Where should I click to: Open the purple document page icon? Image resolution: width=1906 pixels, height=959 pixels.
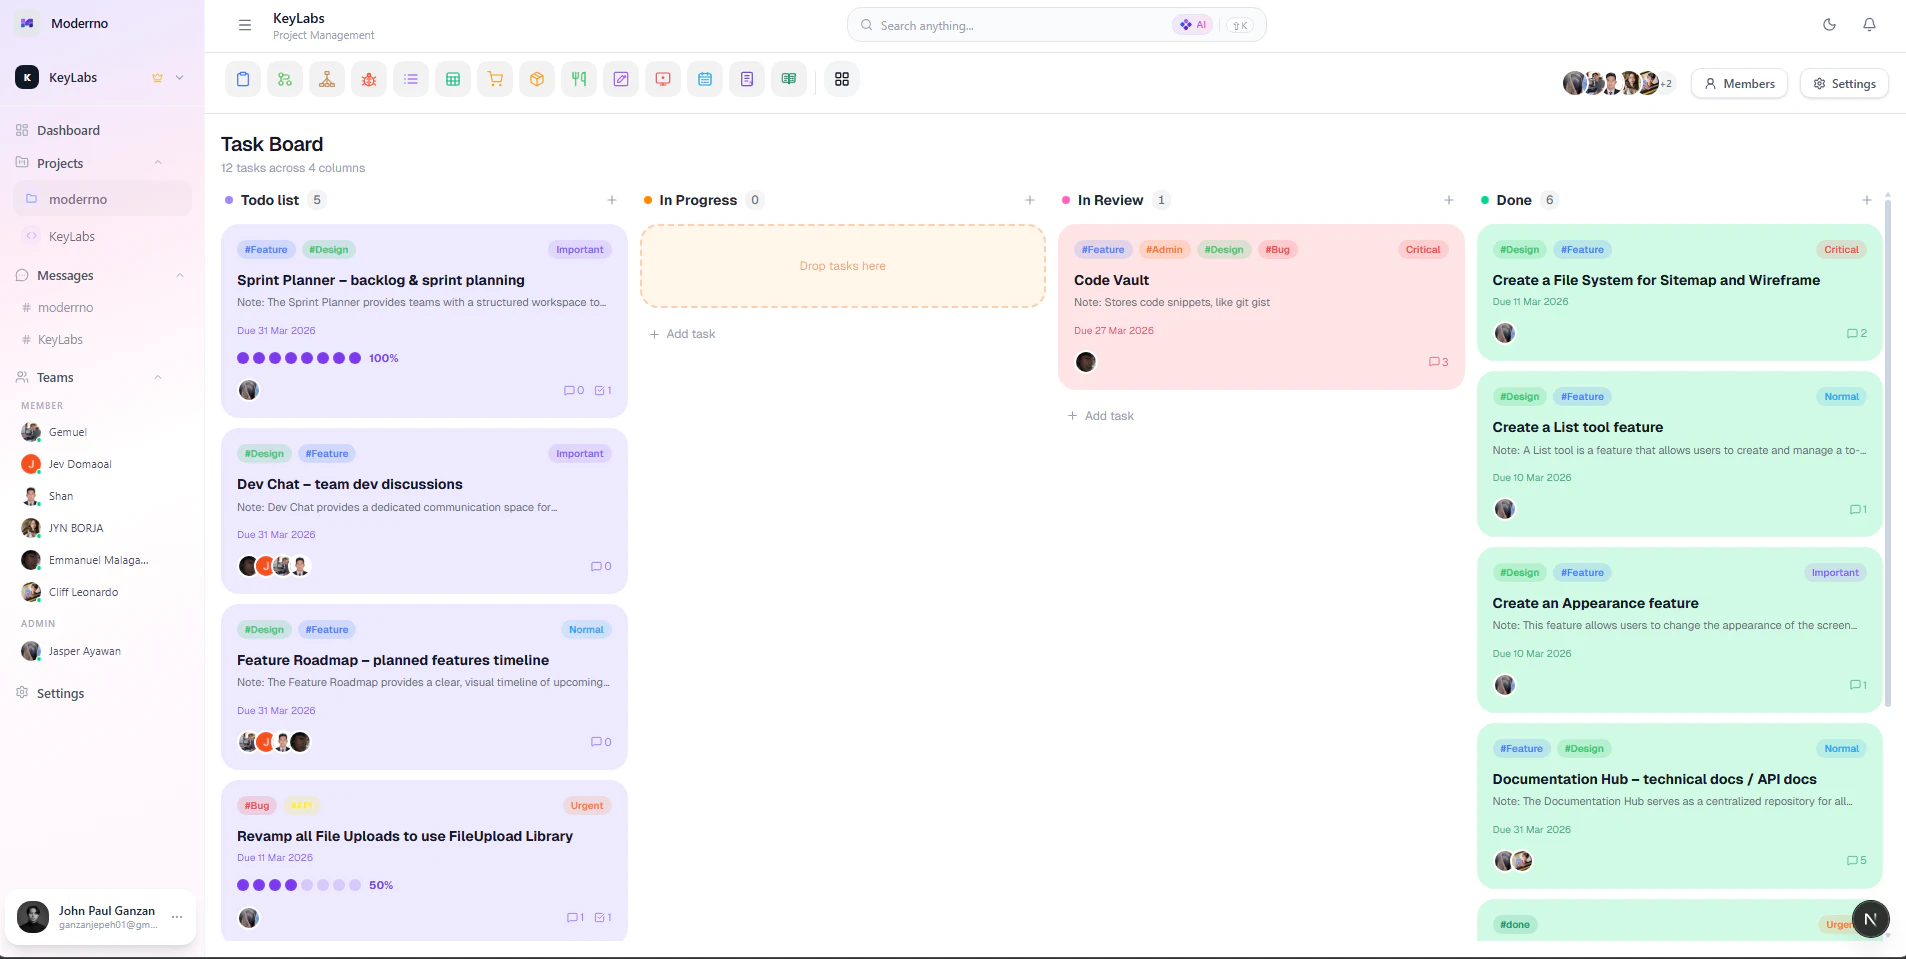747,79
